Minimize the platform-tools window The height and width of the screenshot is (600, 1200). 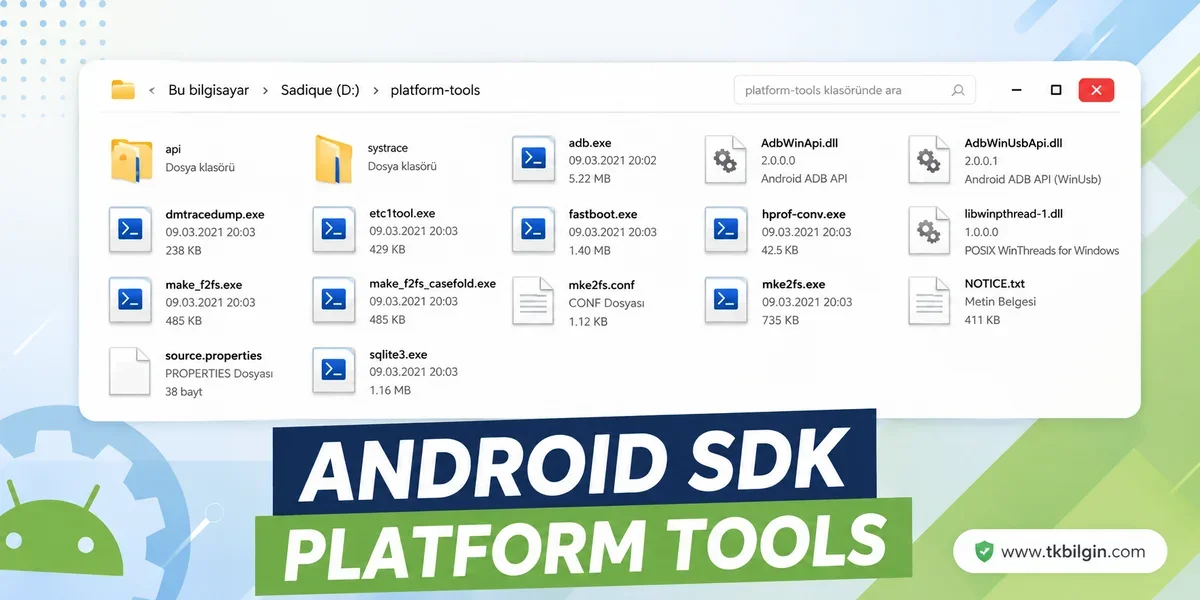pos(1016,90)
